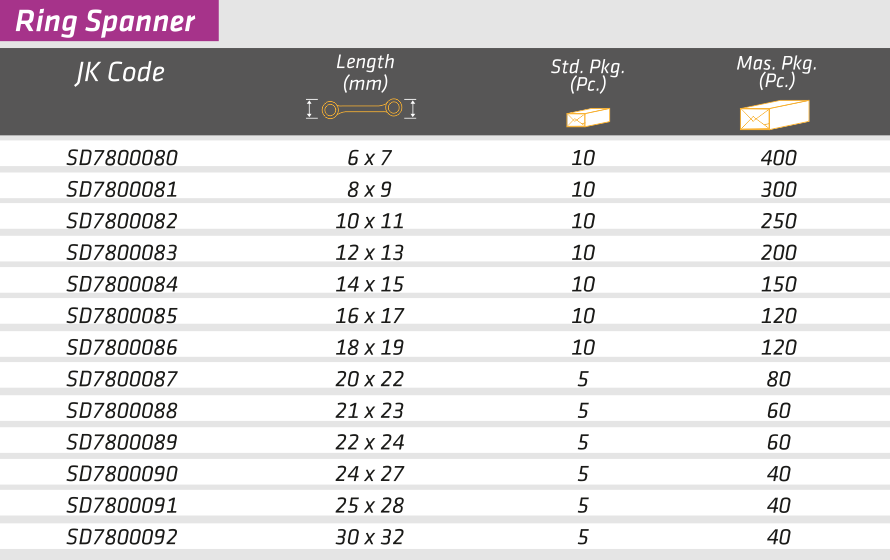890x560 pixels.
Task: Select the Ring Spanner title tab
Action: click(x=107, y=21)
